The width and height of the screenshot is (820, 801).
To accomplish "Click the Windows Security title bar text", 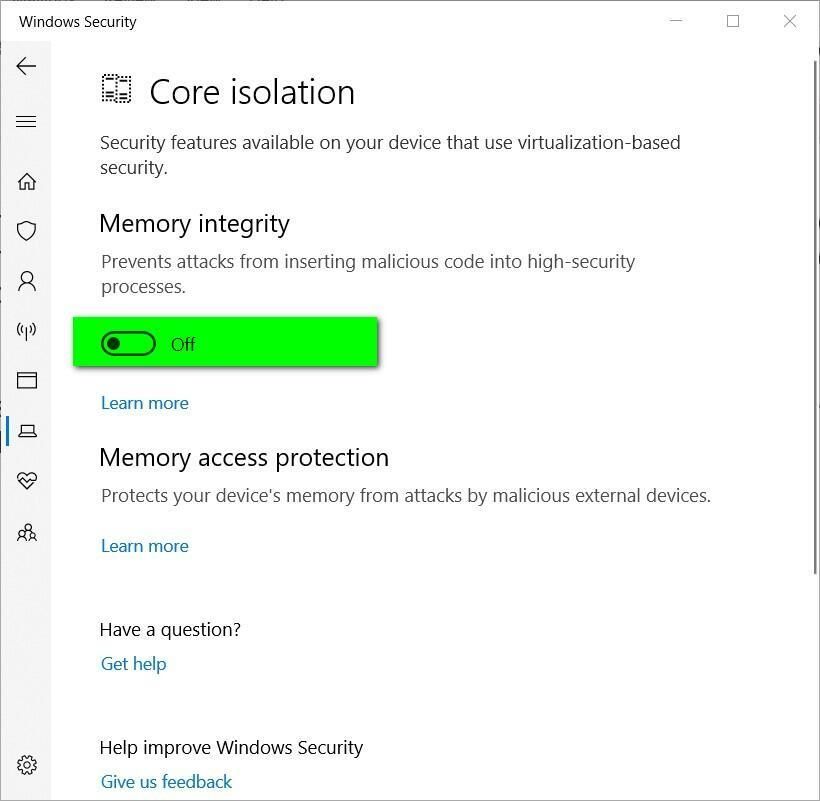I will point(77,21).
